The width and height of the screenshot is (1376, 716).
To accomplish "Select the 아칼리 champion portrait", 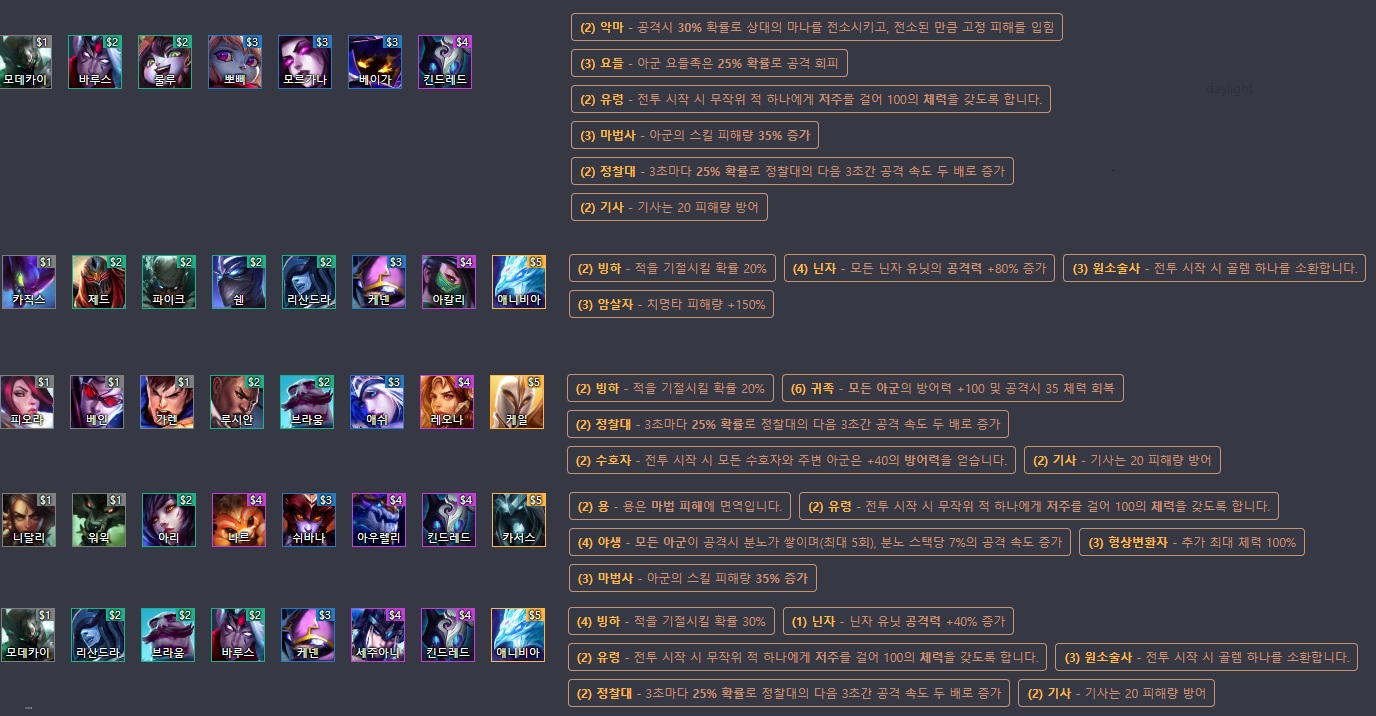I will [x=449, y=282].
